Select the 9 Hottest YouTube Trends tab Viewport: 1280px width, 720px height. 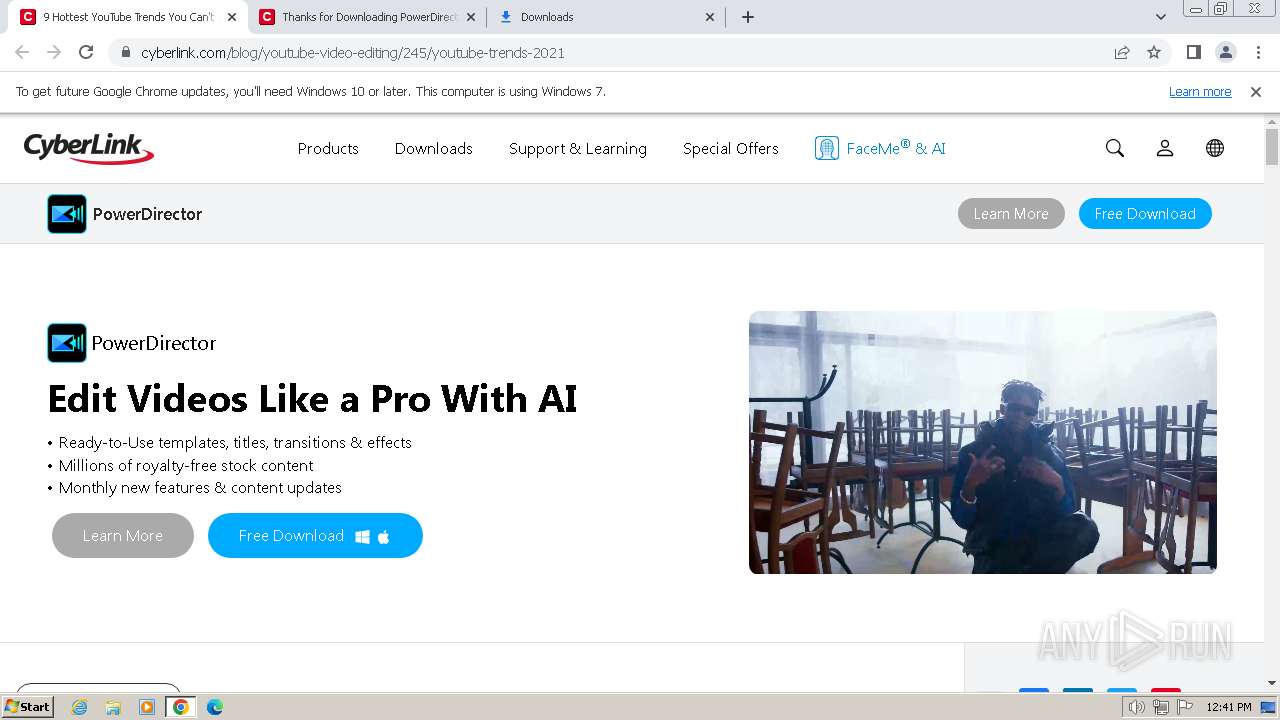pyautogui.click(x=126, y=17)
